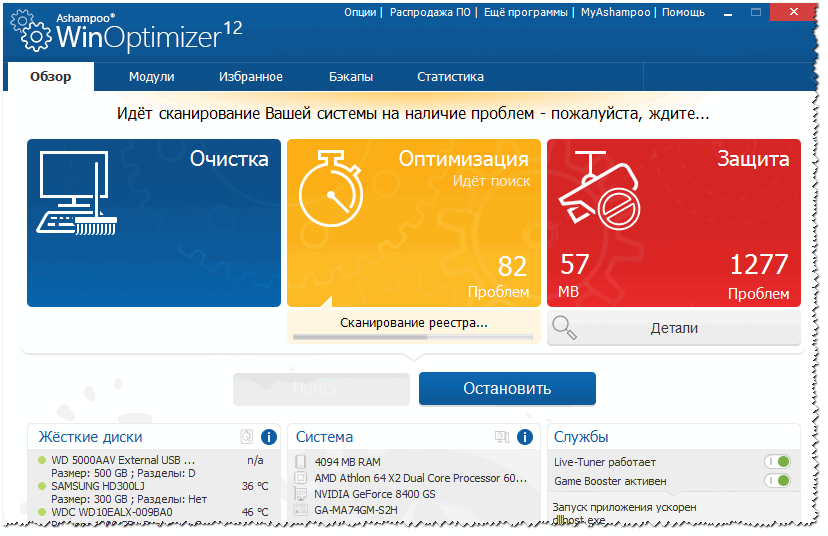The width and height of the screenshot is (828, 536).
Task: Open Распродажа ПО link
Action: pyautogui.click(x=430, y=12)
